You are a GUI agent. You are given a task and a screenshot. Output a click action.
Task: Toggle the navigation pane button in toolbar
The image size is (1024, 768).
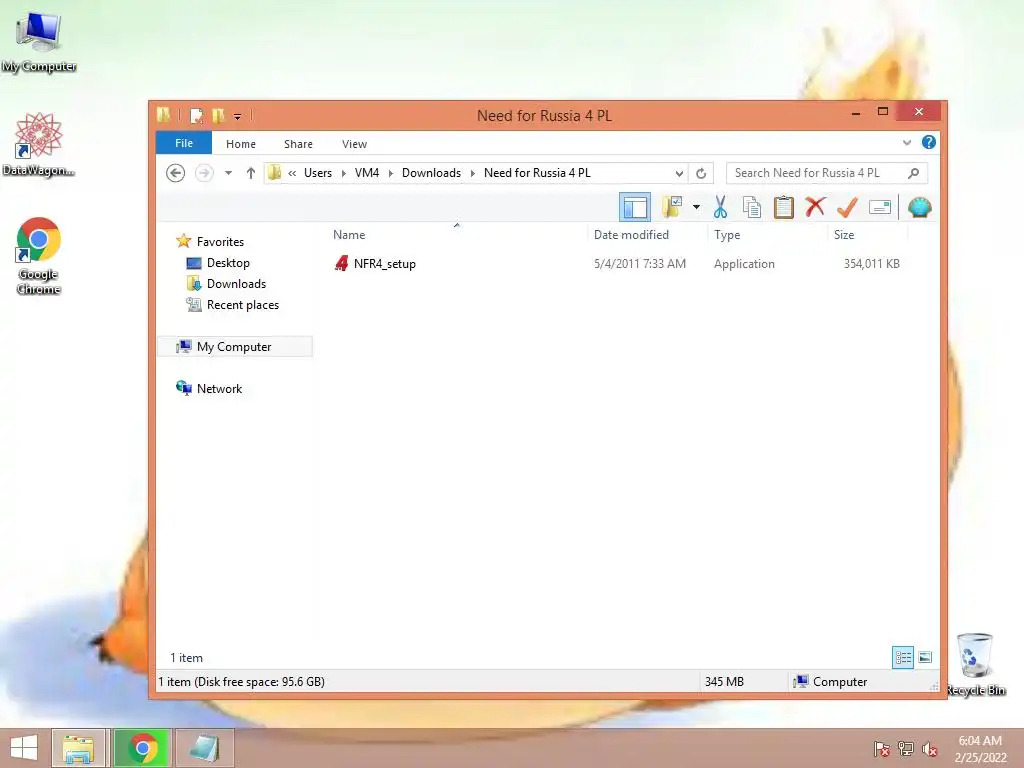tap(634, 208)
